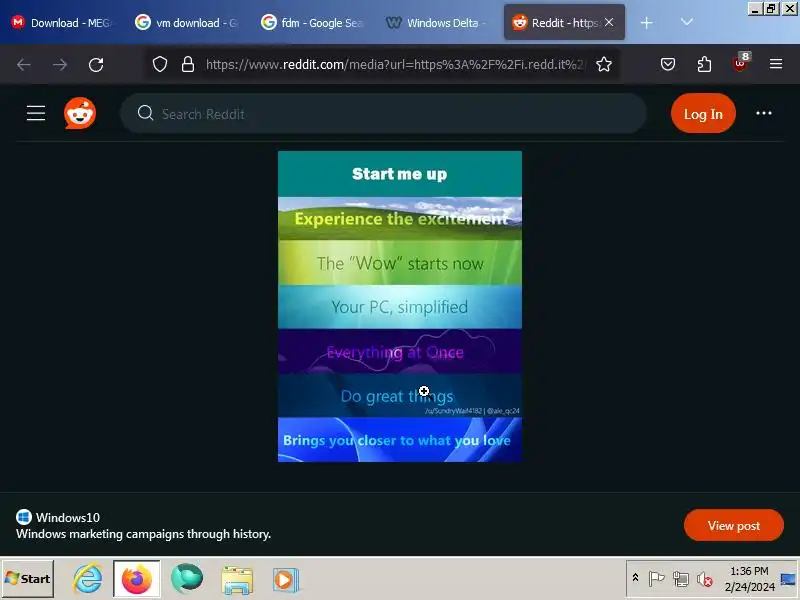Image resolution: width=800 pixels, height=600 pixels.
Task: Open a new browser tab
Action: (x=646, y=23)
